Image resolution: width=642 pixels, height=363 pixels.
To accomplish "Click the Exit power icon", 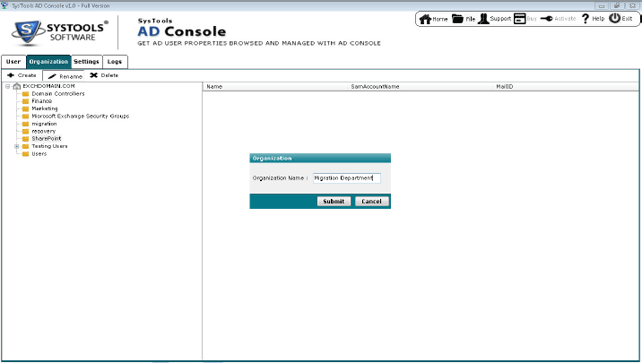I will click(615, 18).
